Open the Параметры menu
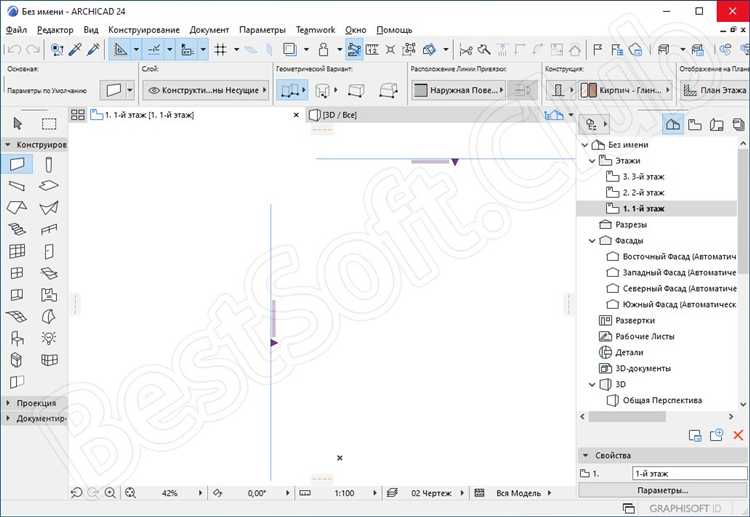The width and height of the screenshot is (750, 517). [262, 30]
